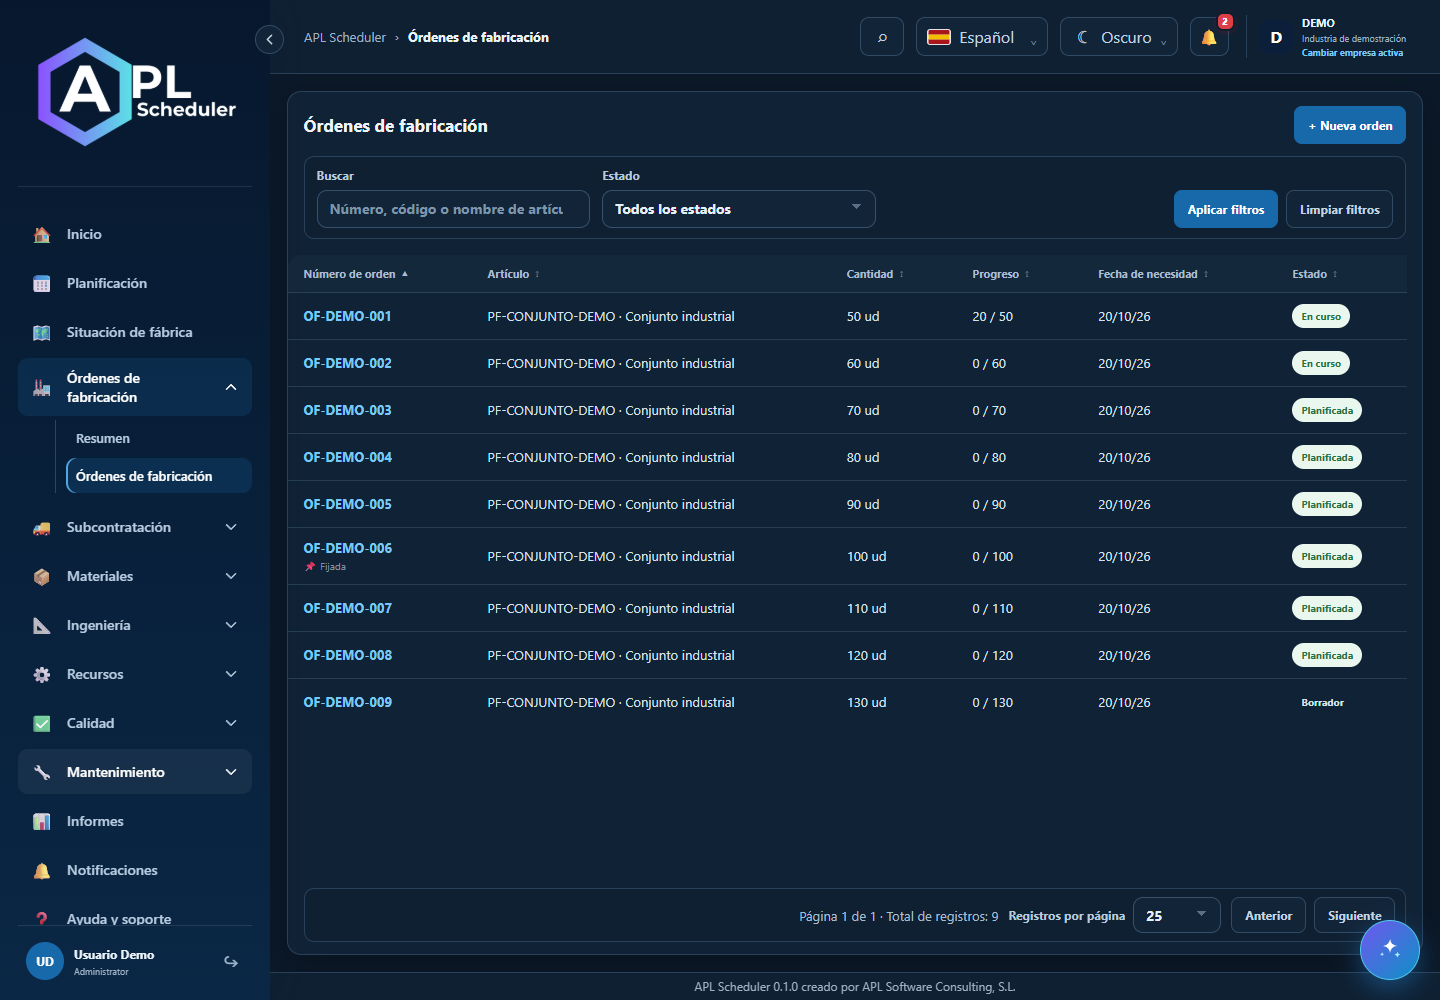Collapse the Órdenes de fabricación sidebar group

click(135, 387)
